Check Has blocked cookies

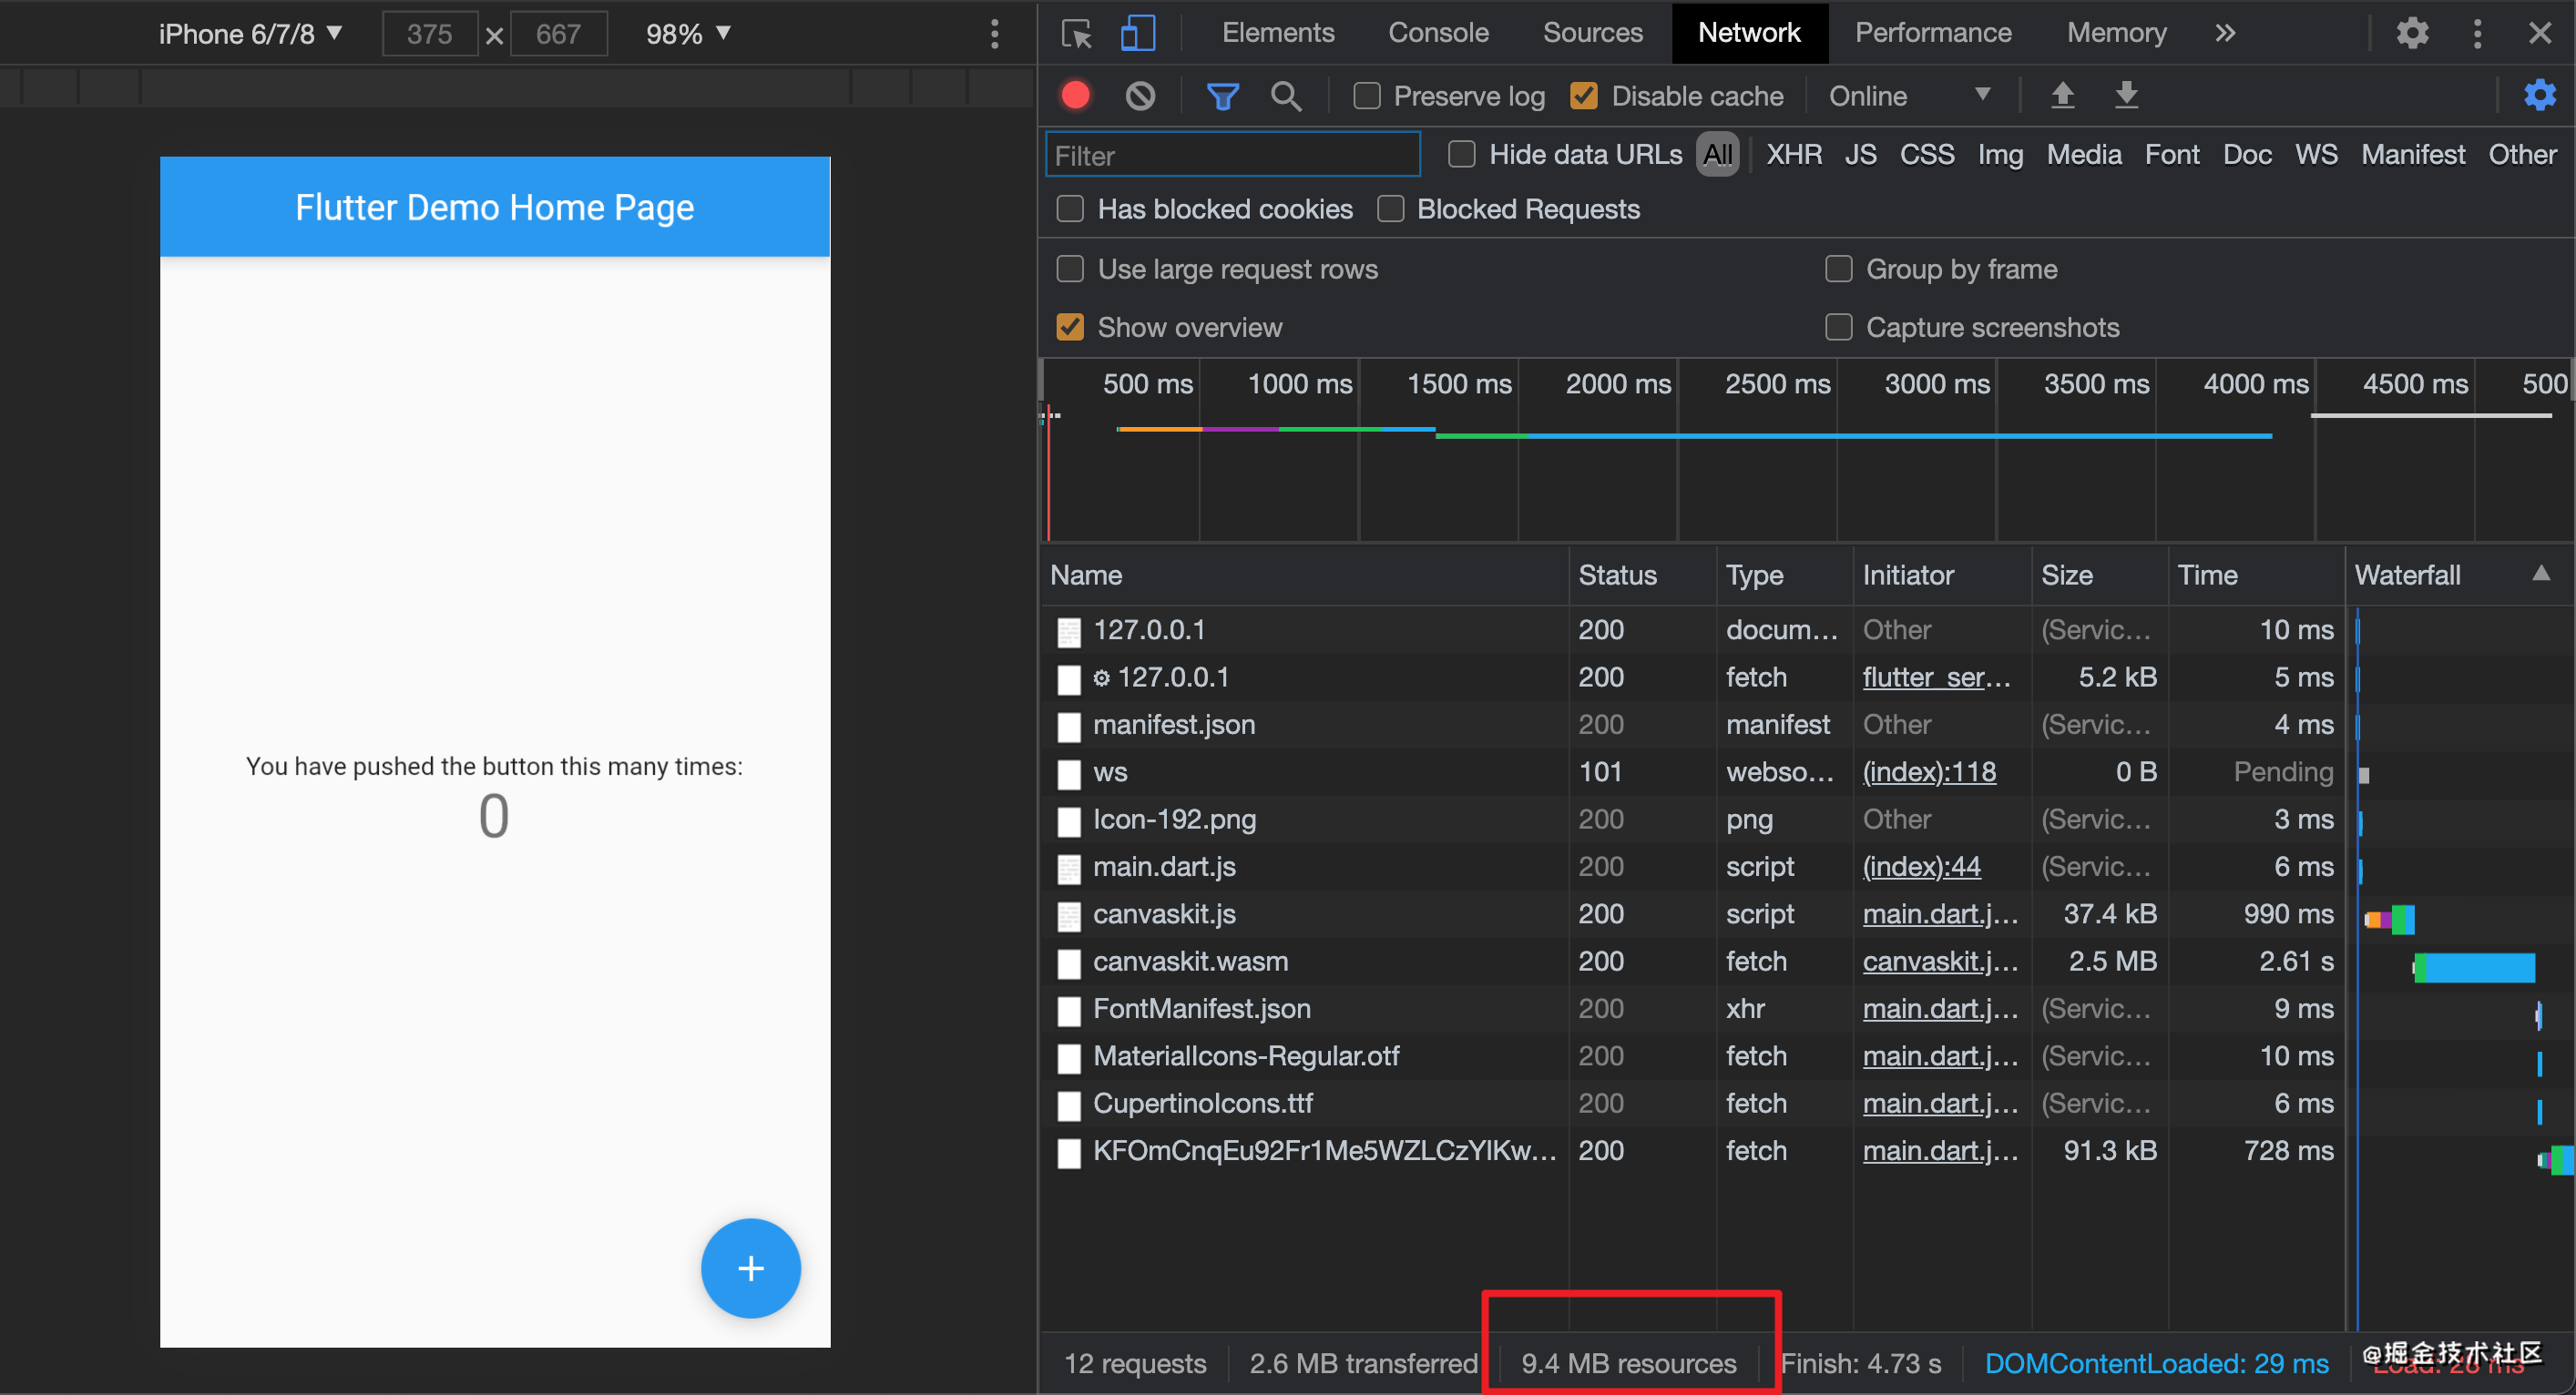(1070, 209)
